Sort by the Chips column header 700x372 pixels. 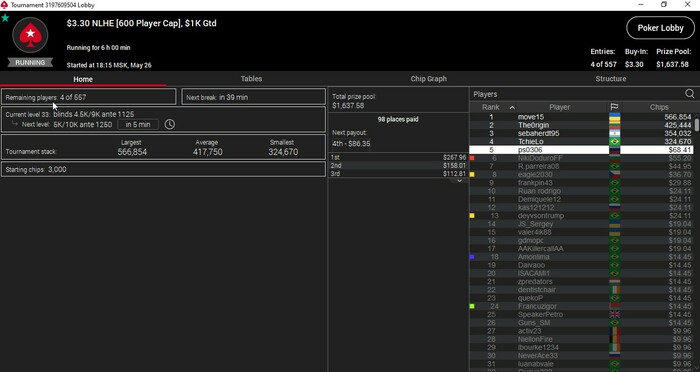click(x=659, y=107)
